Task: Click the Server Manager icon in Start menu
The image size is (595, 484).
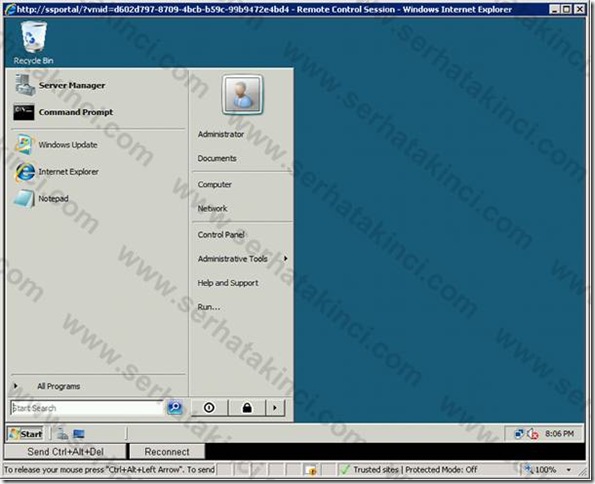Action: [25, 85]
